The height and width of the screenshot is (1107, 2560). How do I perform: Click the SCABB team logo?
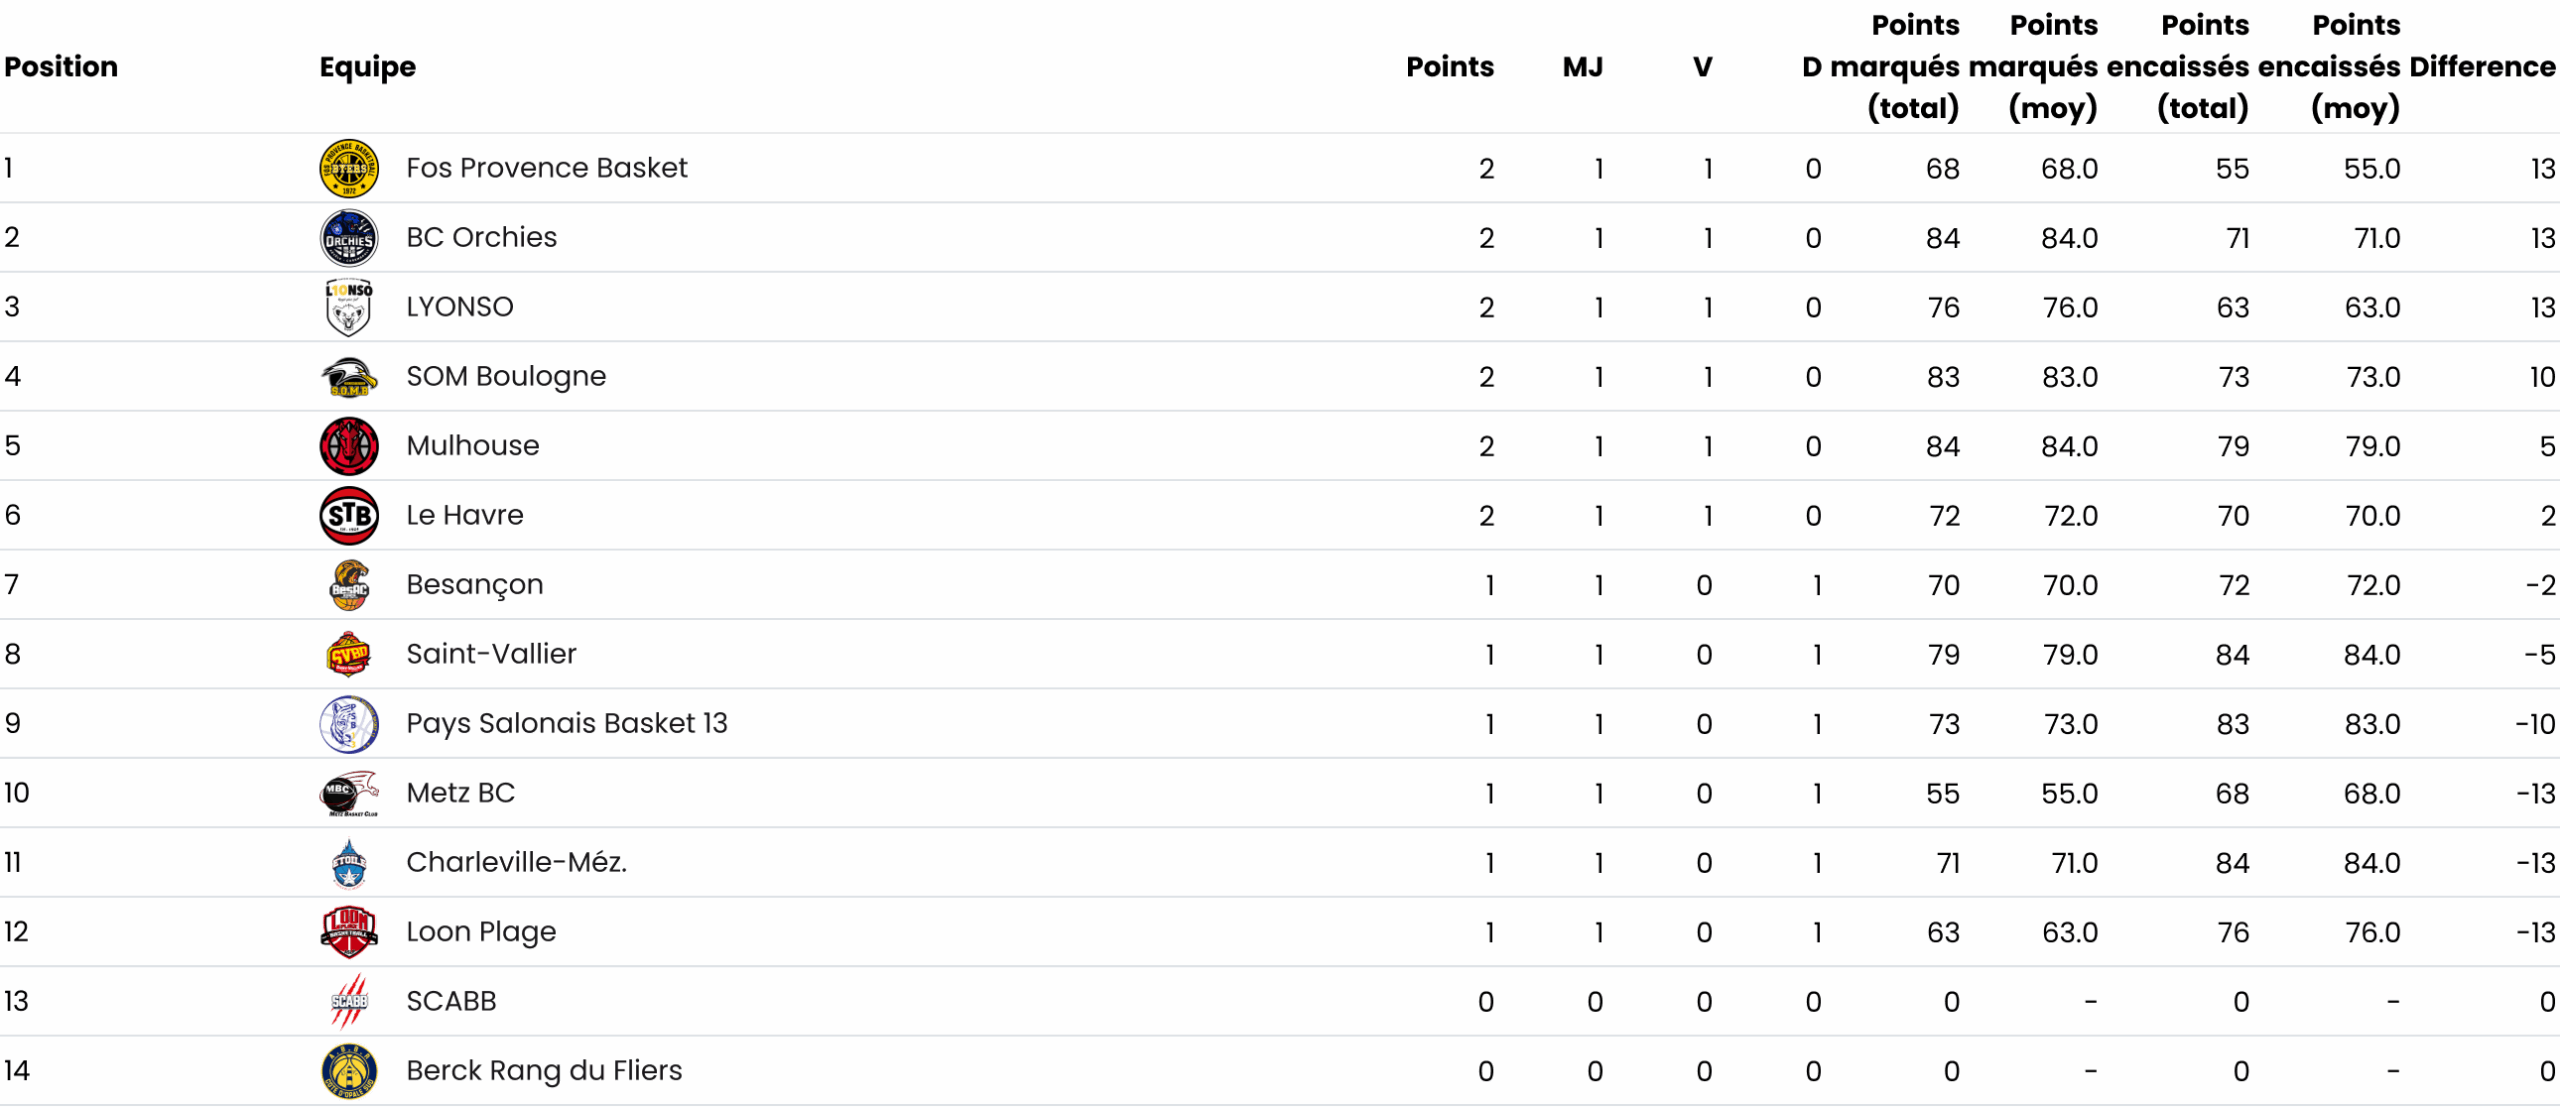348,1002
